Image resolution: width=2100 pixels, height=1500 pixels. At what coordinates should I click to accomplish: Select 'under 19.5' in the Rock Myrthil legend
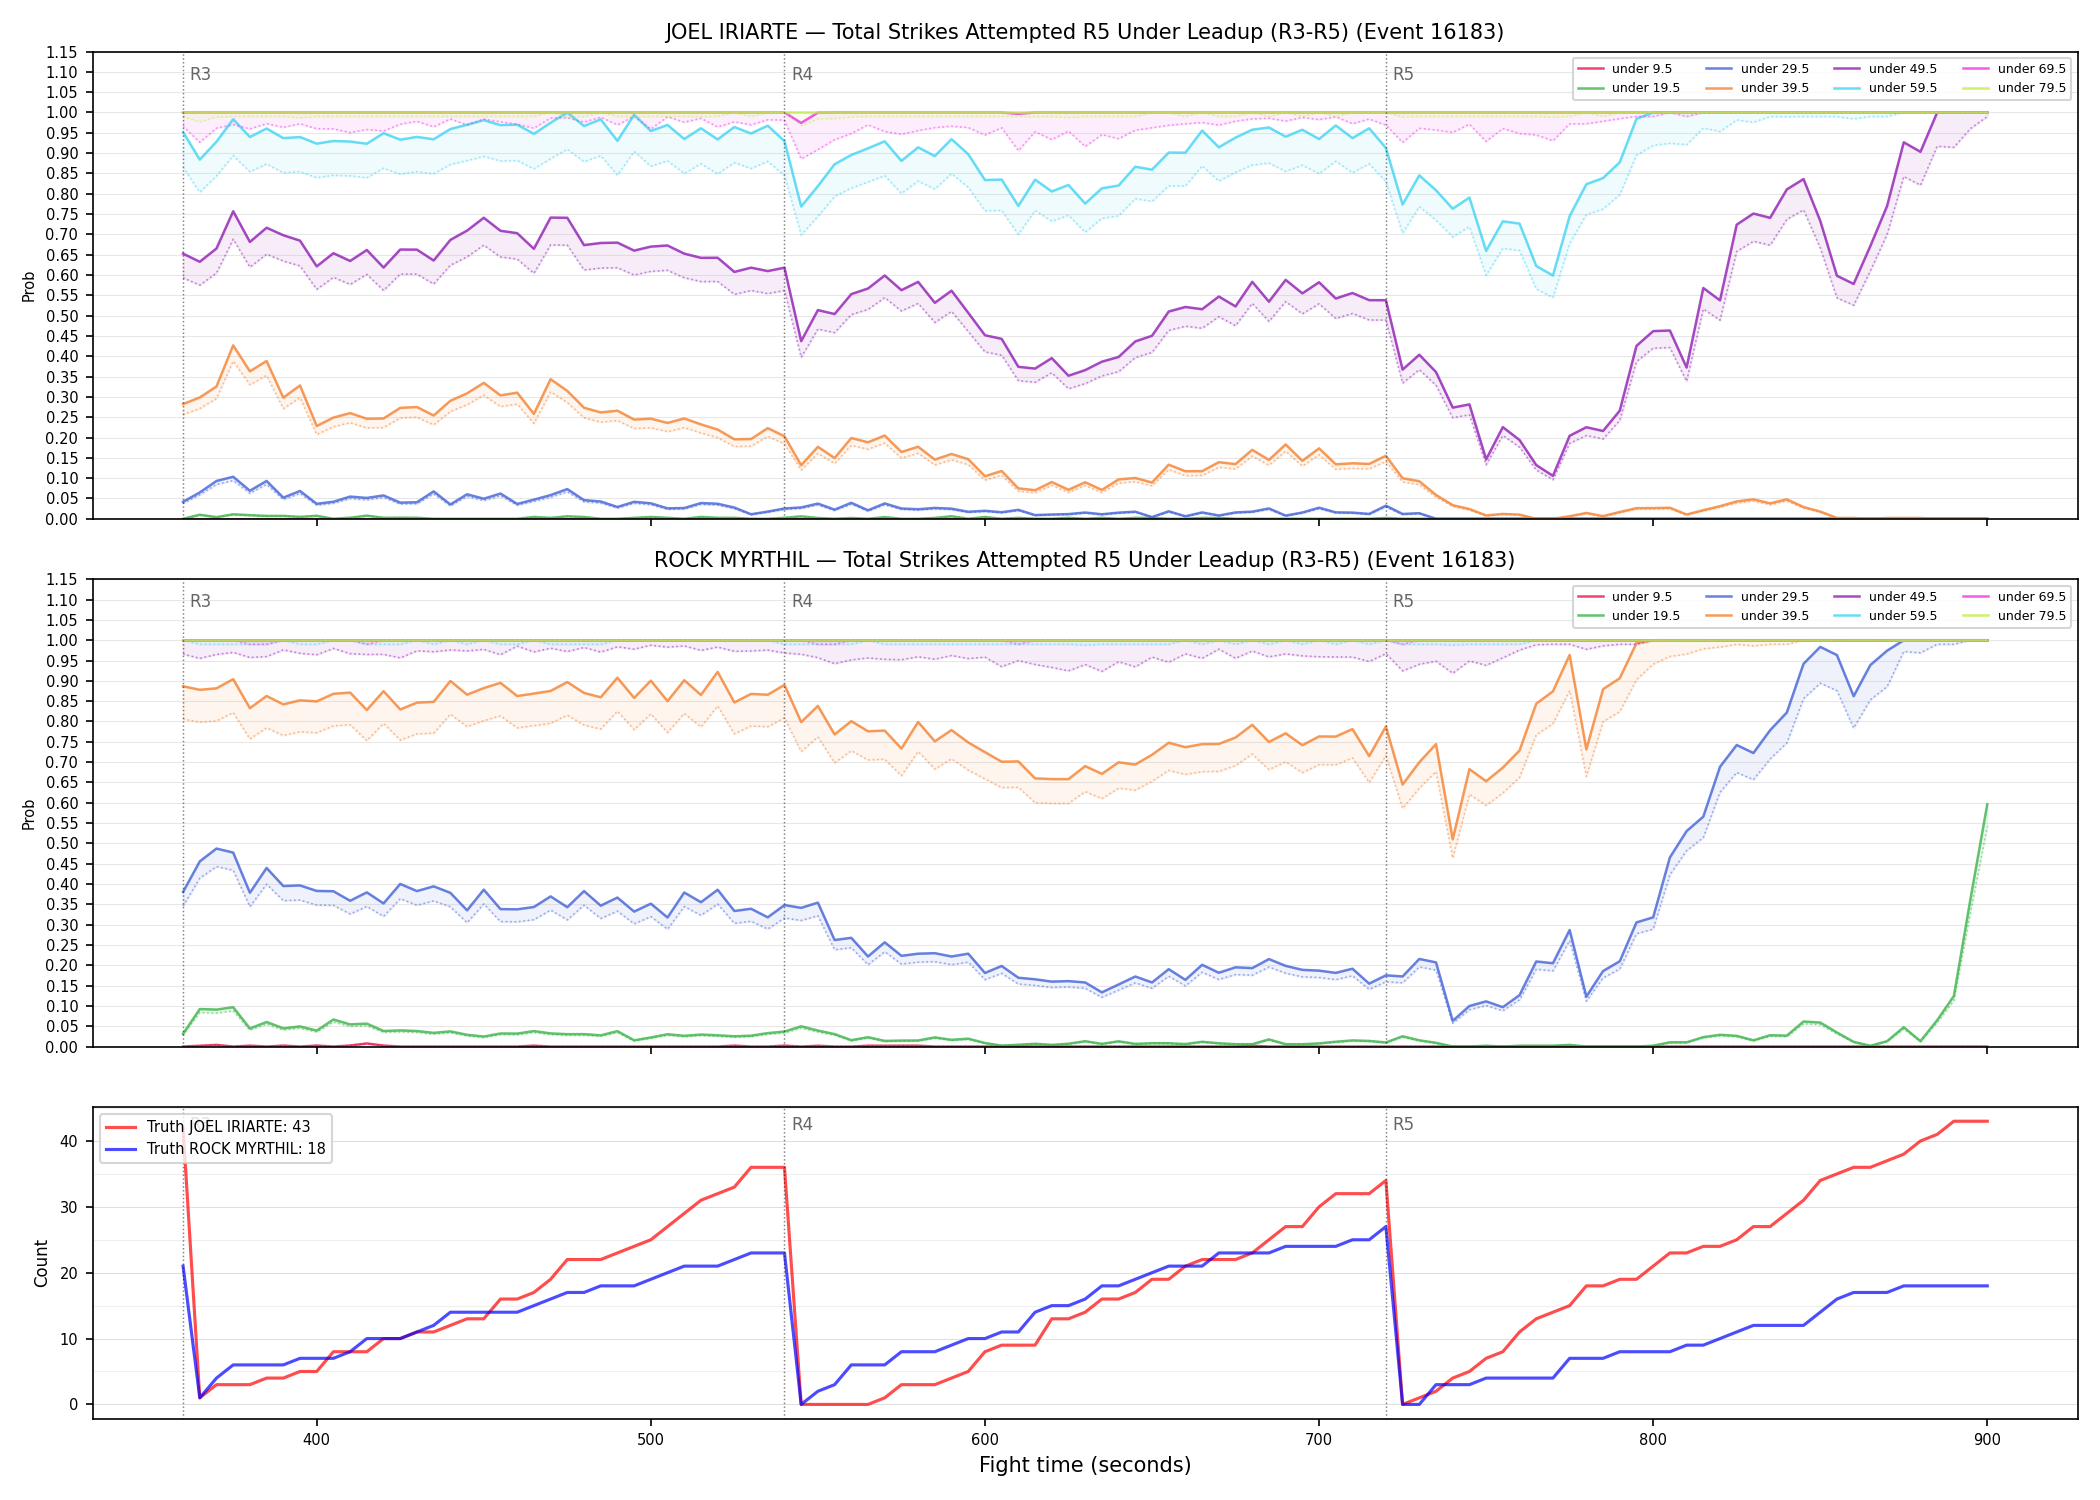click(x=1629, y=616)
